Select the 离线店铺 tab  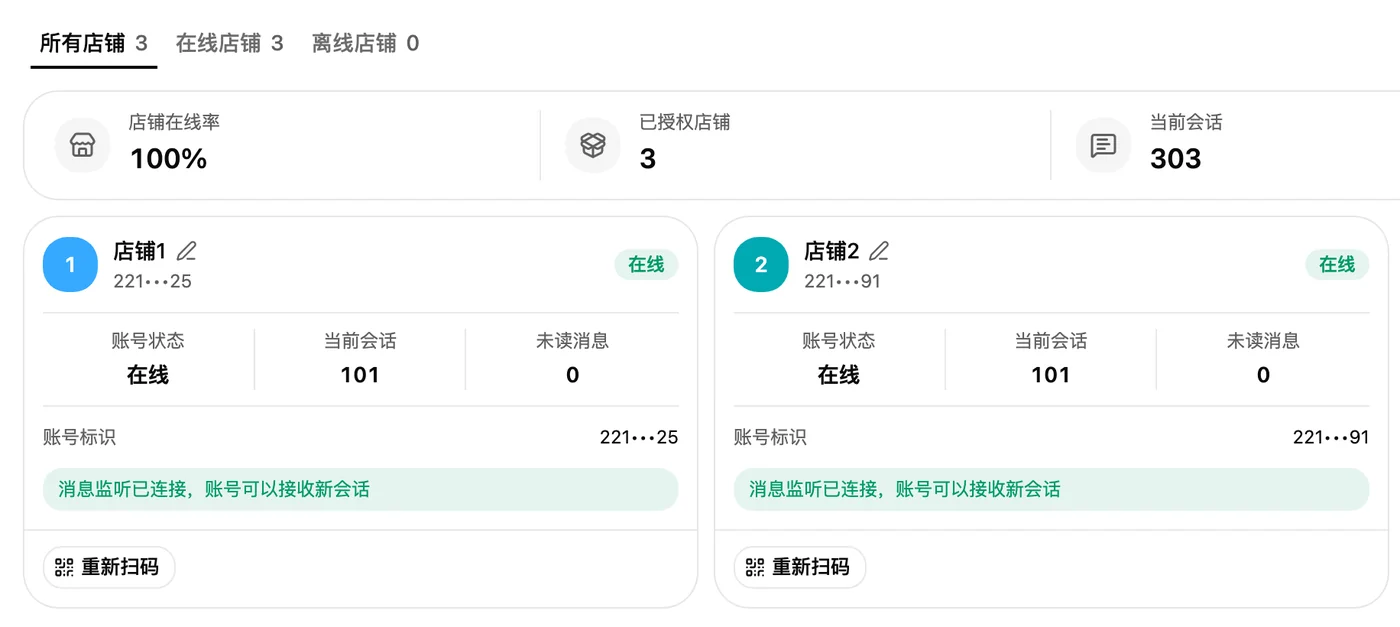tap(365, 43)
